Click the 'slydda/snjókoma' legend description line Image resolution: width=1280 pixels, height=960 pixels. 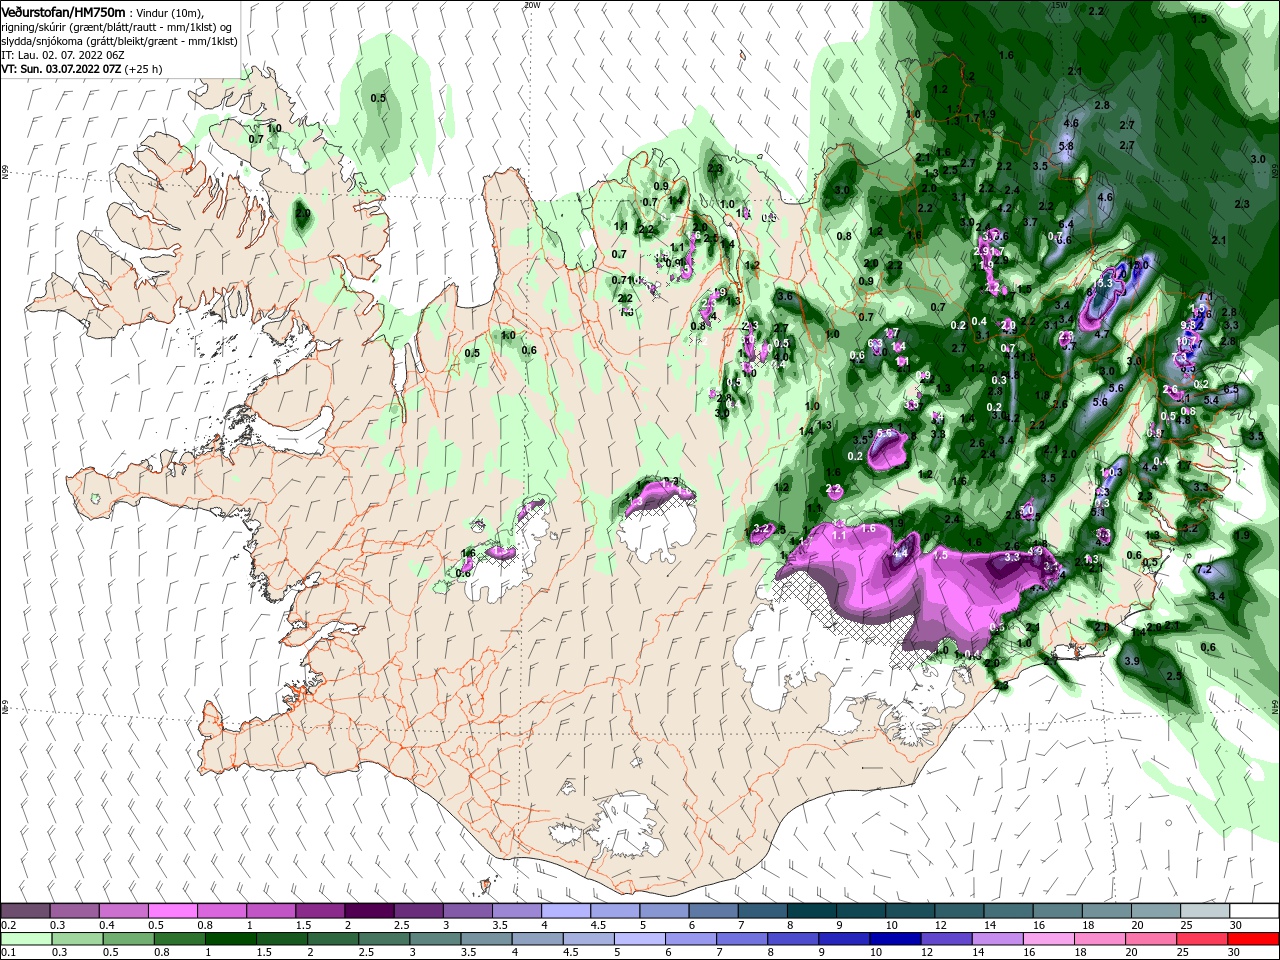pos(117,41)
